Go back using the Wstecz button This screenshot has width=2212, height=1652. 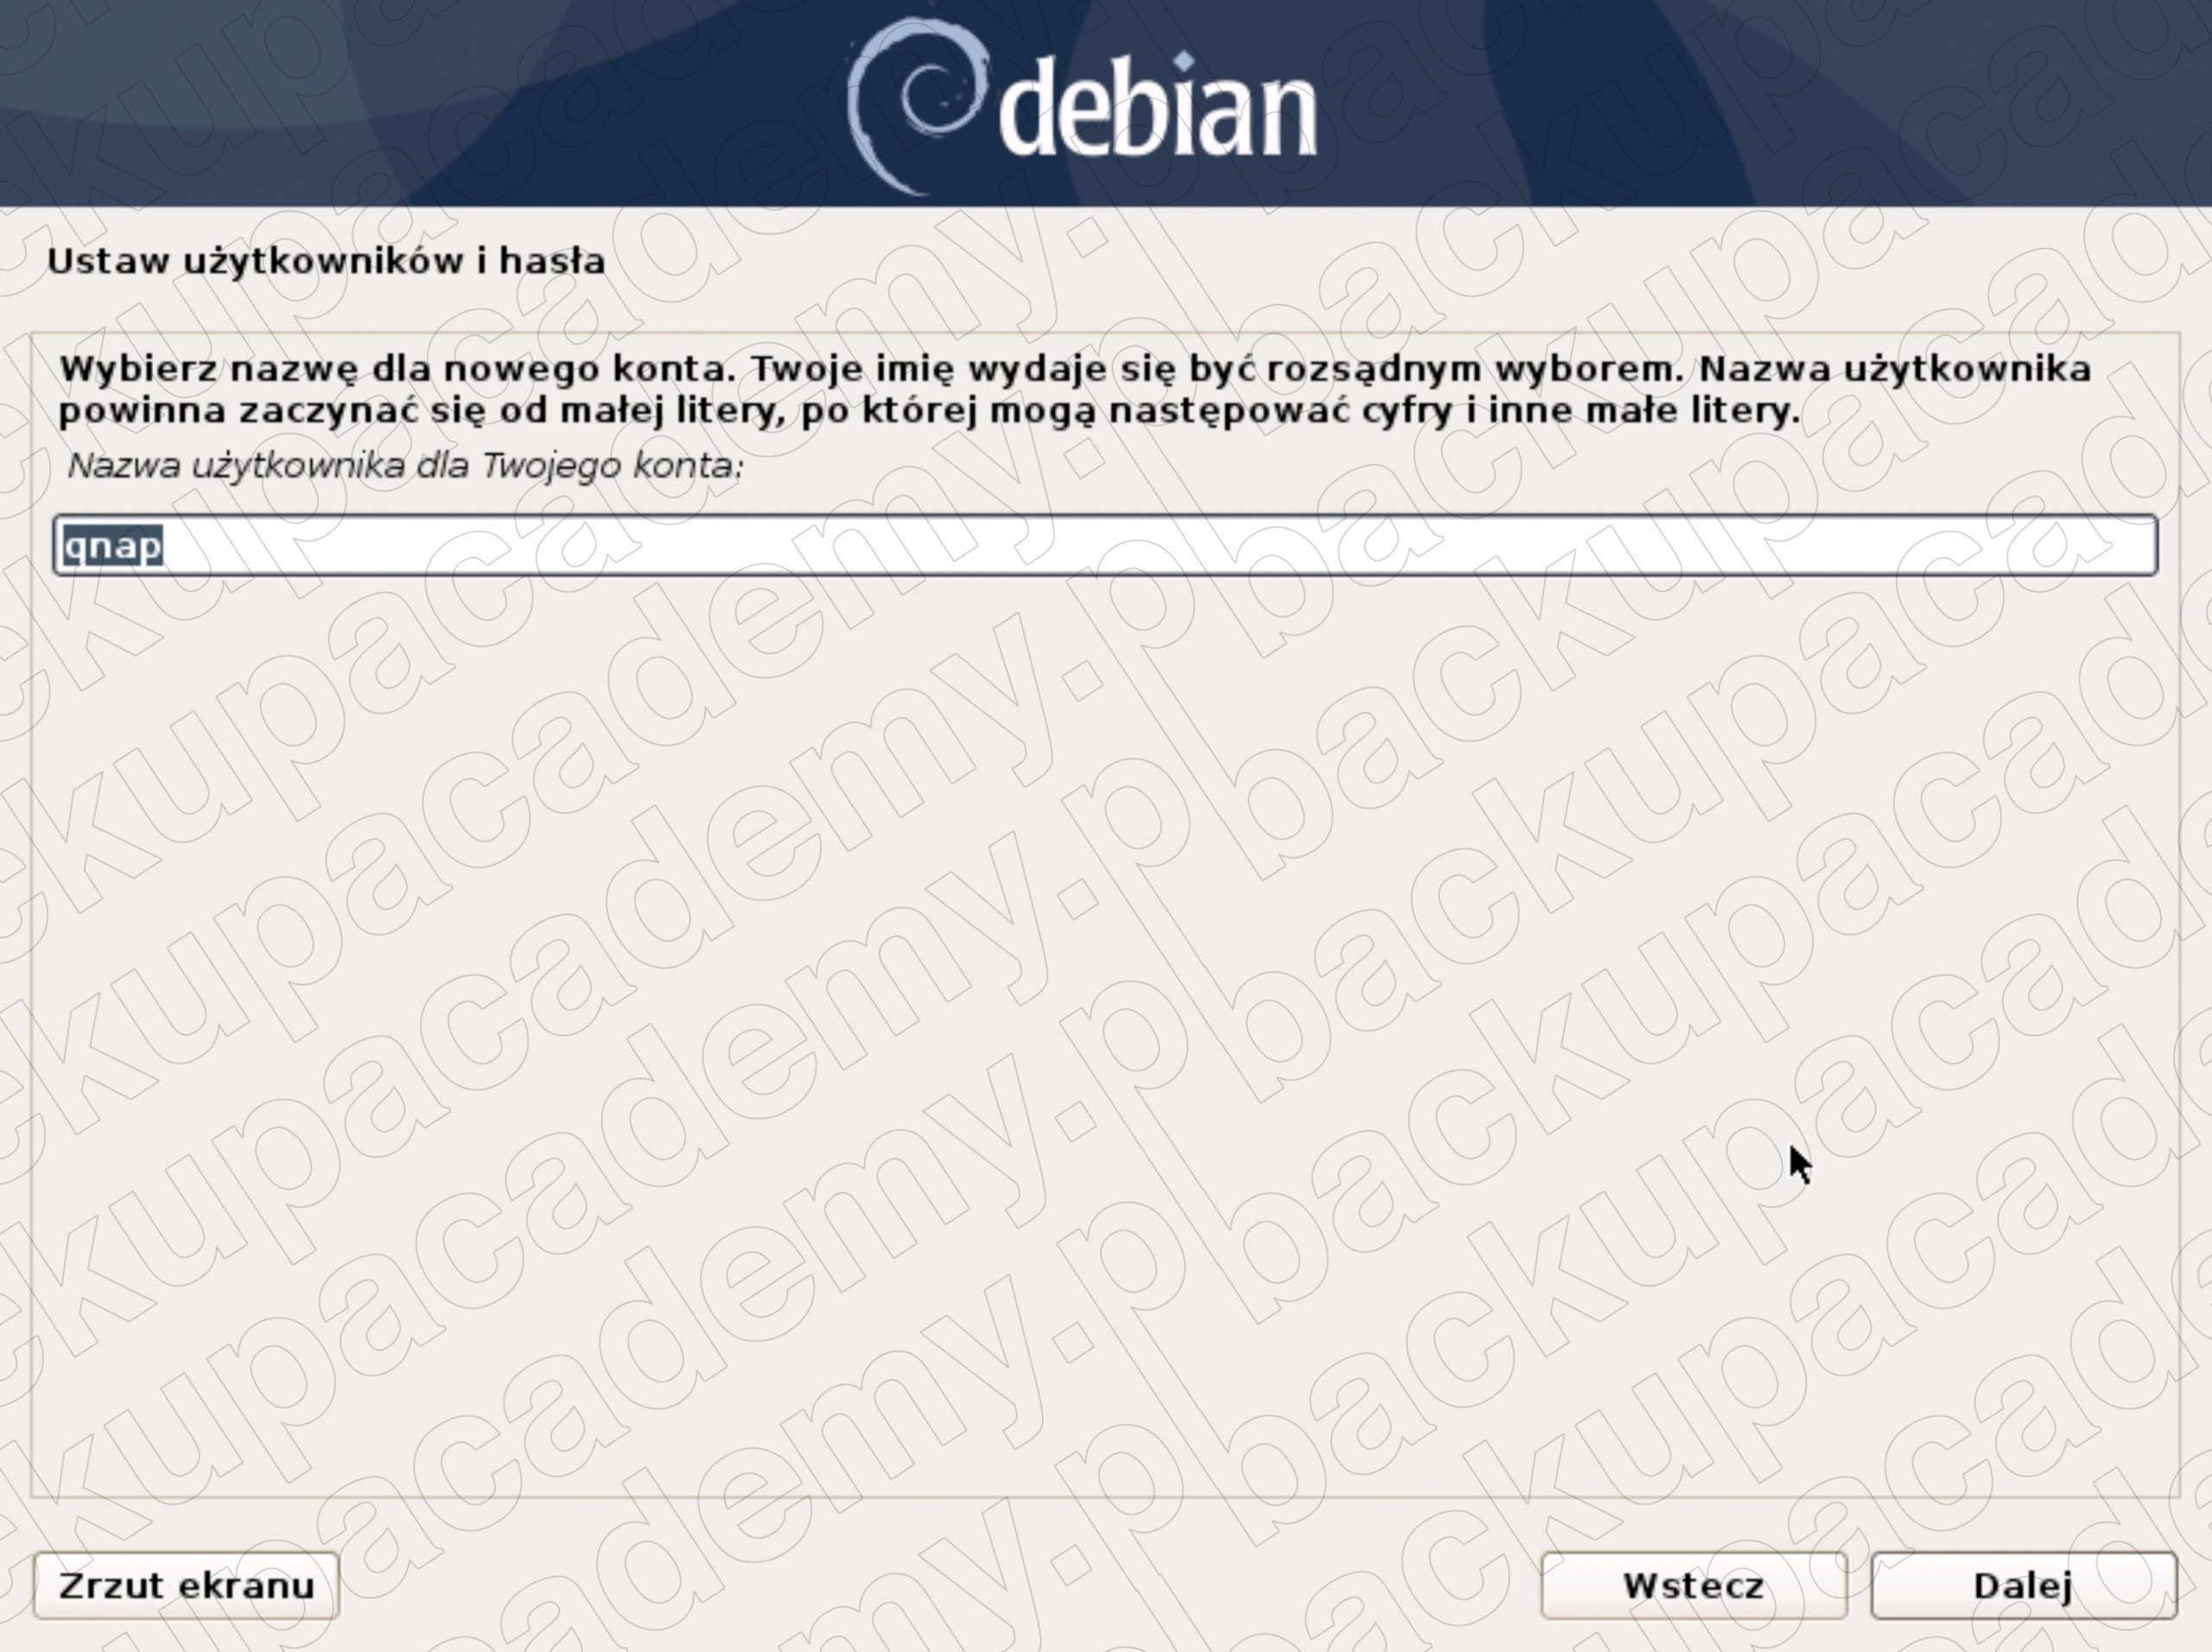pos(1693,1585)
